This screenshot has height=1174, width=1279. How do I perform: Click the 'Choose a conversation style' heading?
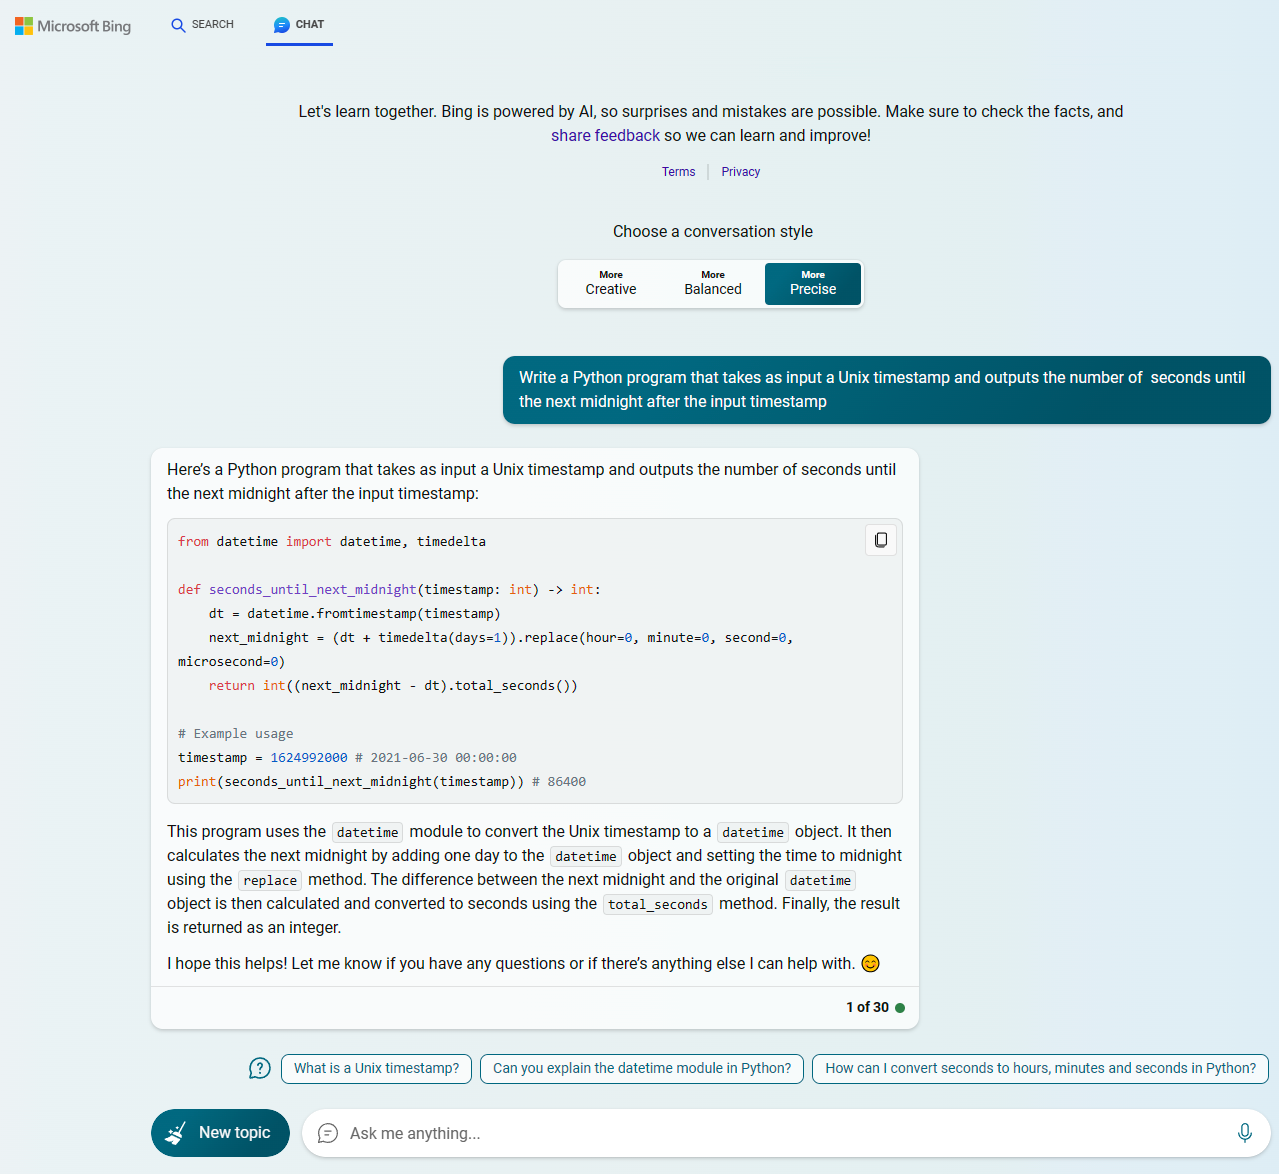(713, 232)
